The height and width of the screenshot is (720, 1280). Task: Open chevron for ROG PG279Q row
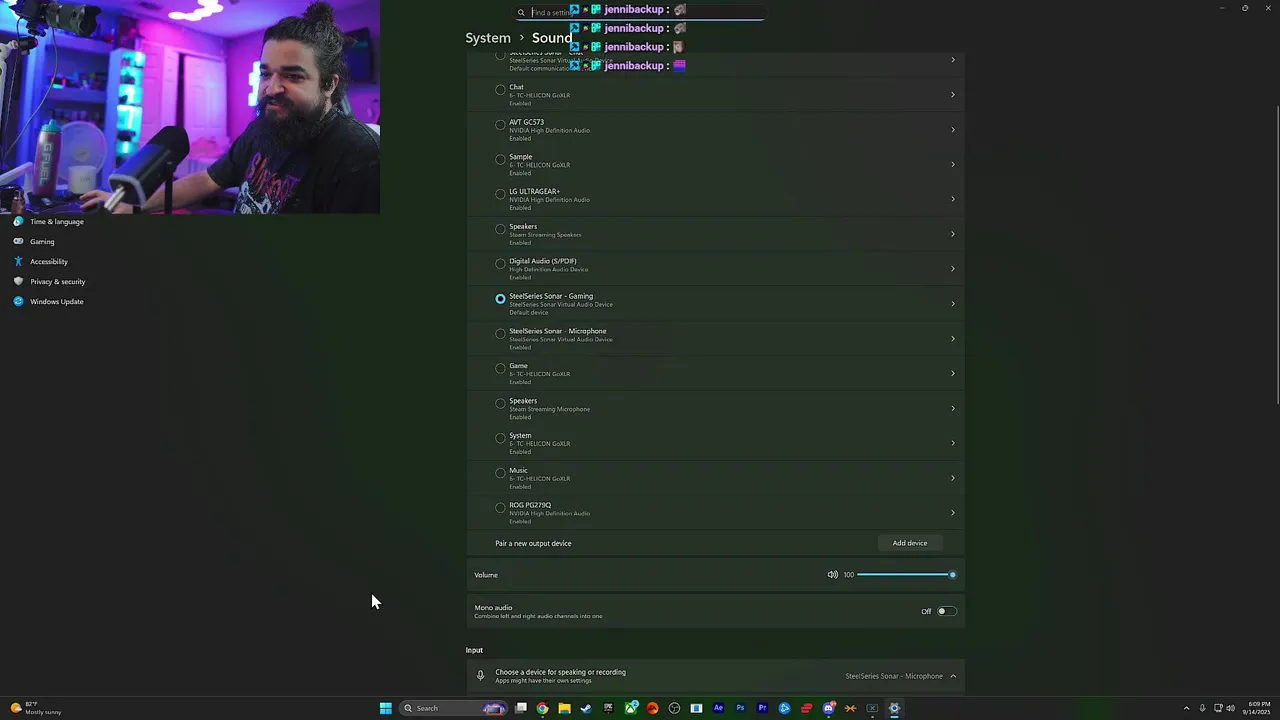[952, 513]
